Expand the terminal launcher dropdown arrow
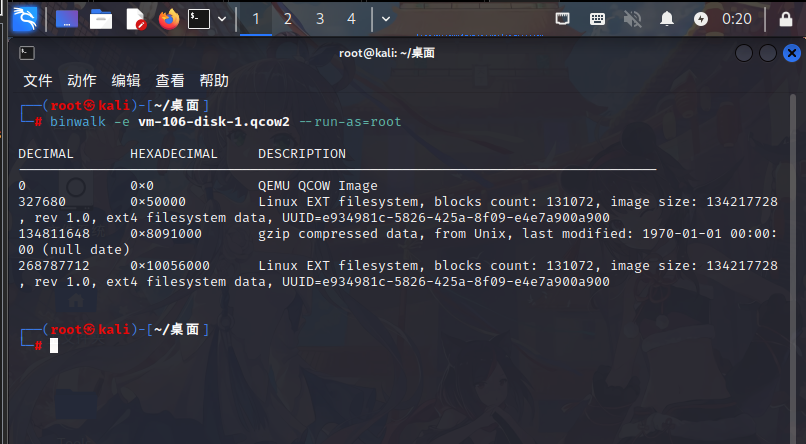Screen dimensions: 806x444 (x=221, y=19)
